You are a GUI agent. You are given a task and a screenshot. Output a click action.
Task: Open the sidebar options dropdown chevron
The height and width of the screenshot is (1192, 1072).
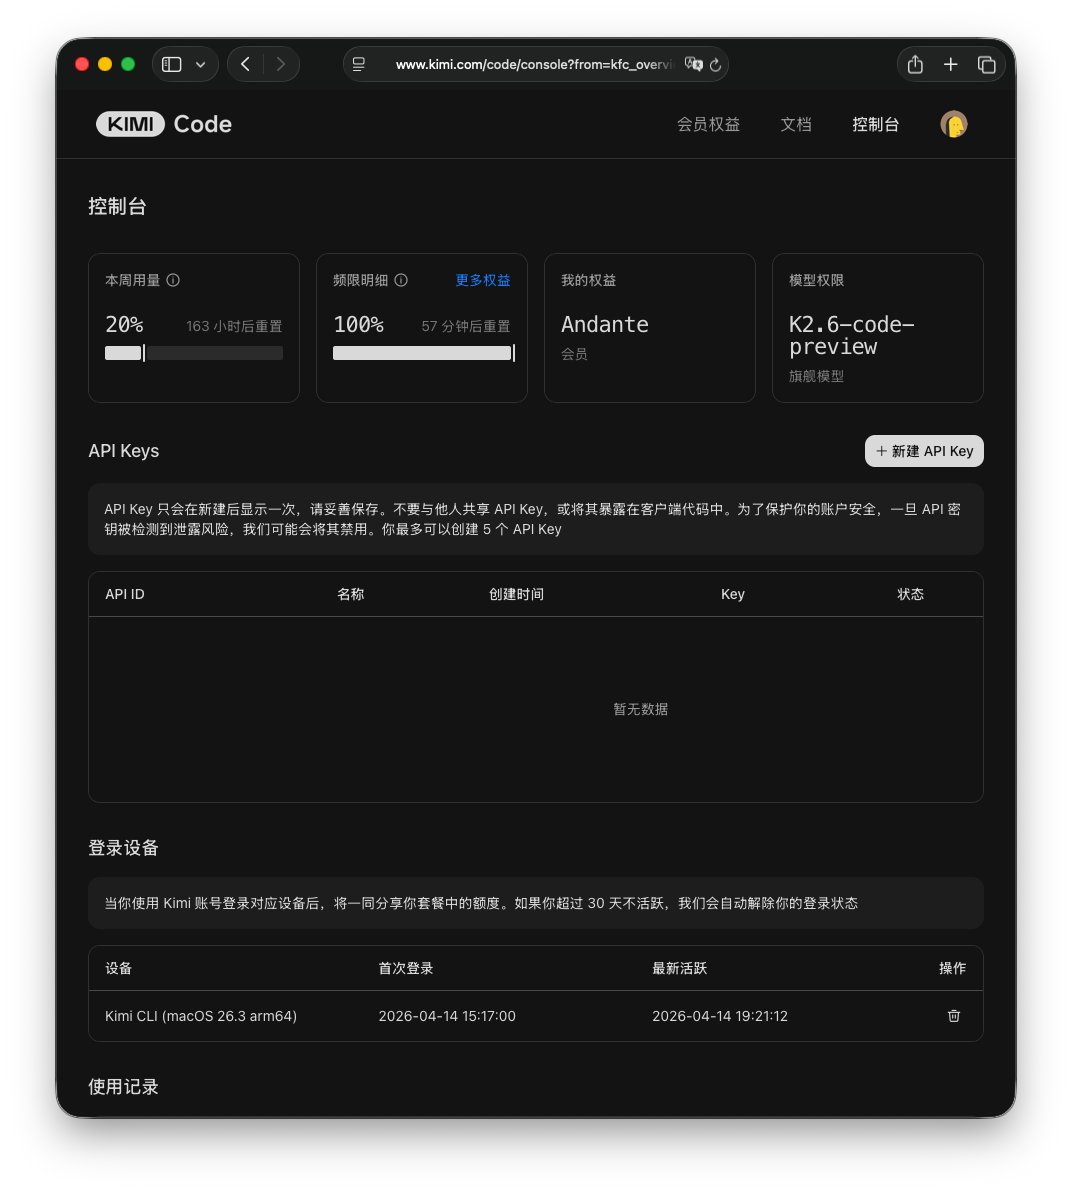coord(201,65)
